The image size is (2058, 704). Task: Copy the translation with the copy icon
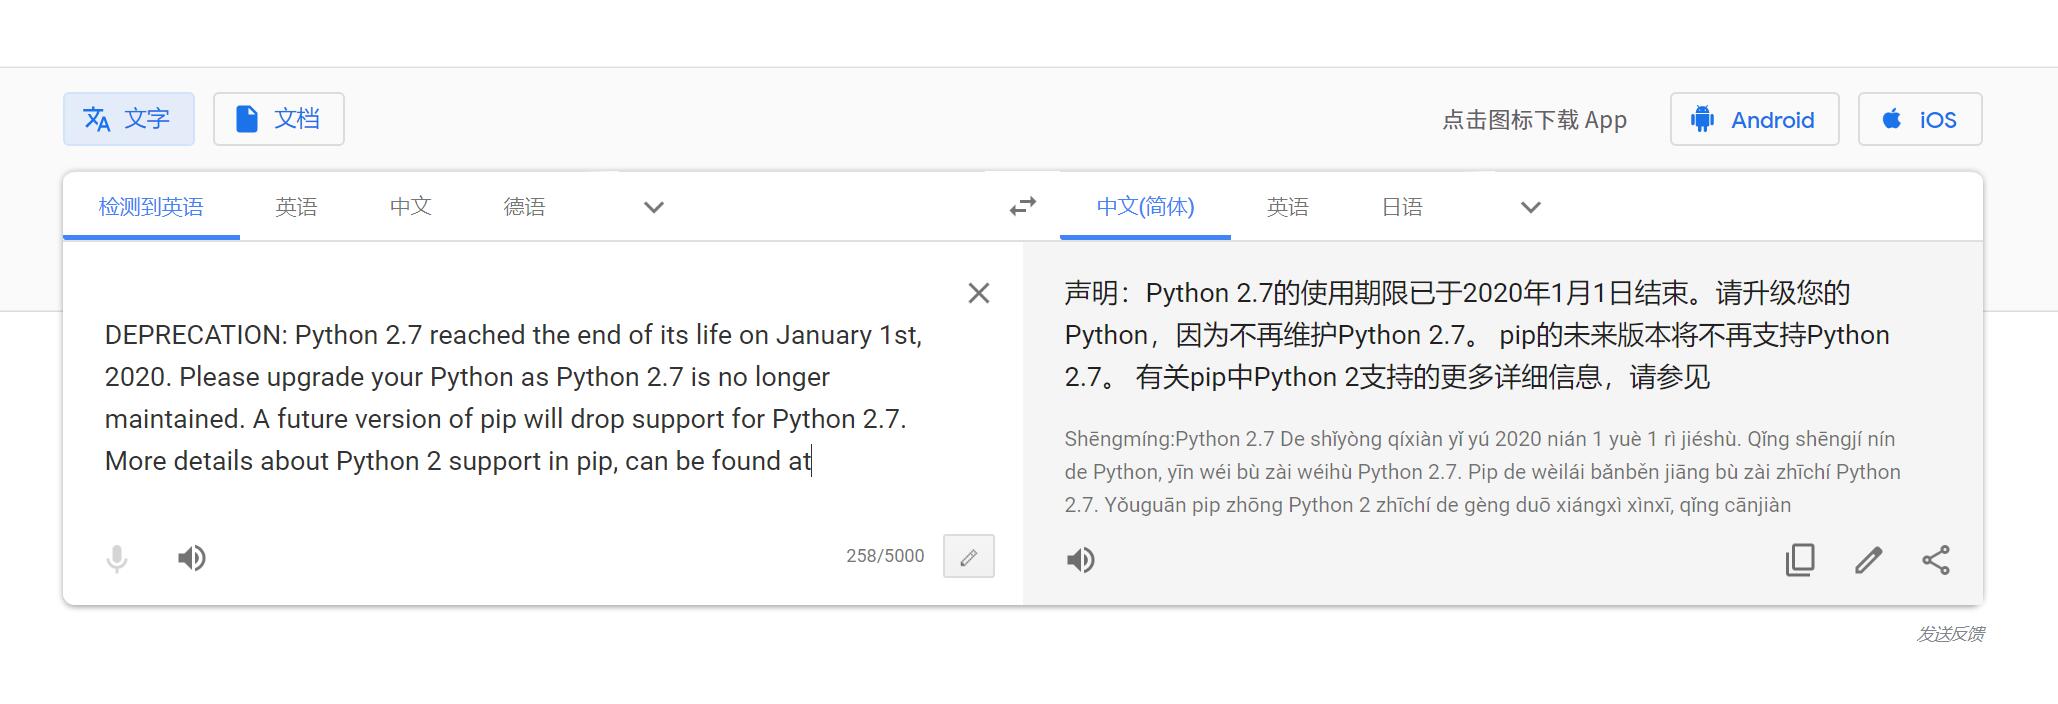[x=1800, y=560]
